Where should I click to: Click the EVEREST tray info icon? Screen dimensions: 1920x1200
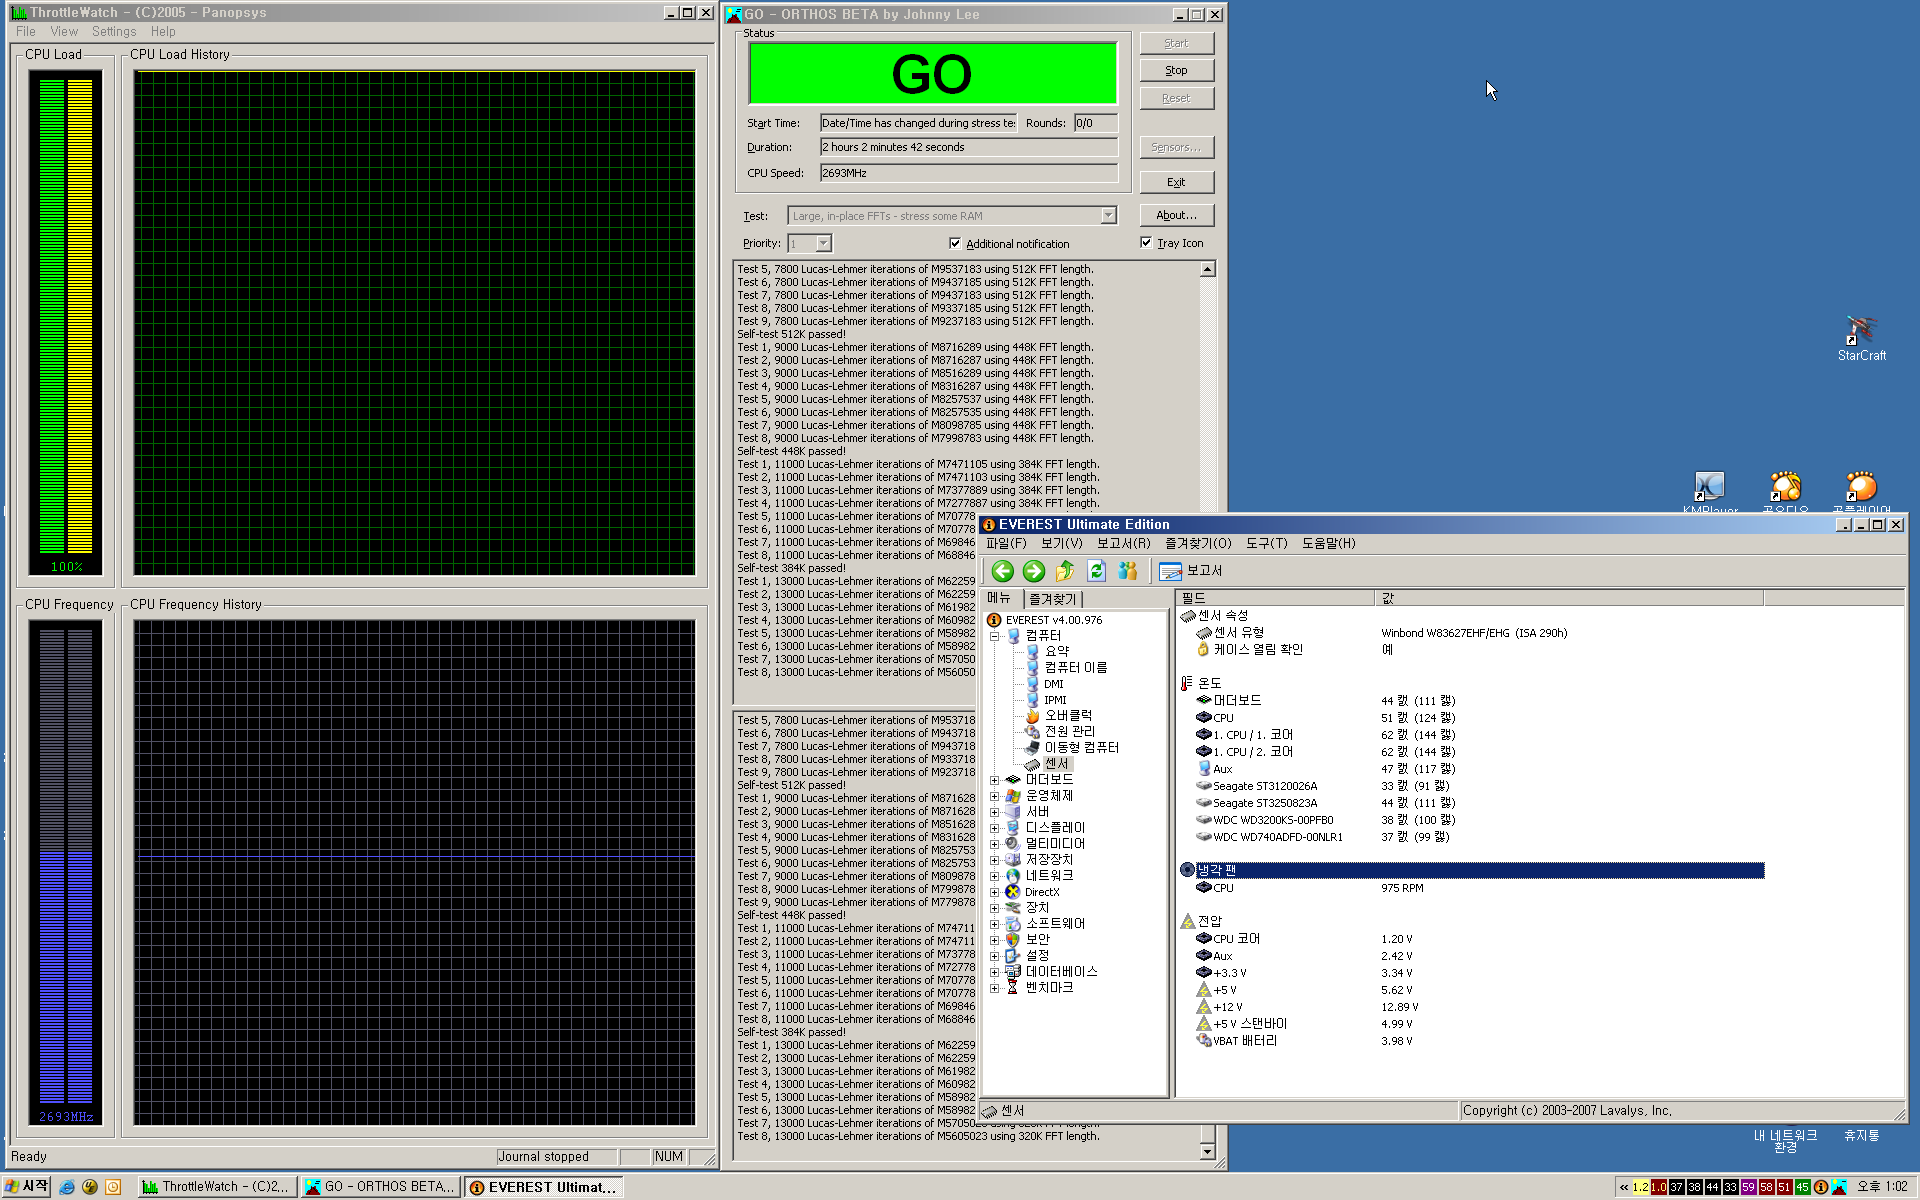pyautogui.click(x=1821, y=1187)
